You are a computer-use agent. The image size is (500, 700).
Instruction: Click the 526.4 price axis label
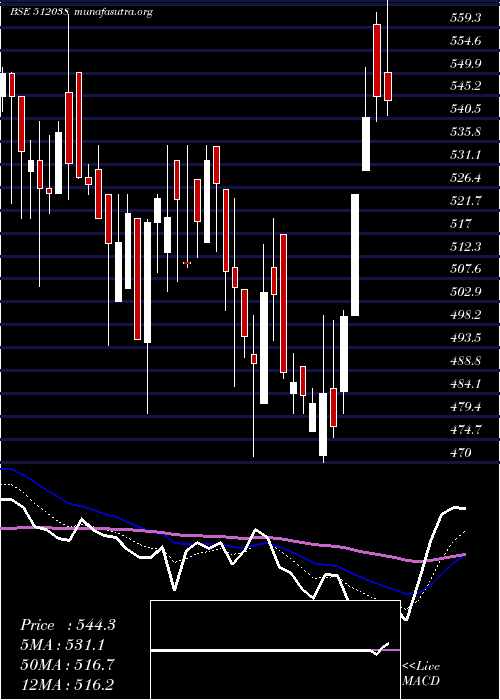point(465,178)
